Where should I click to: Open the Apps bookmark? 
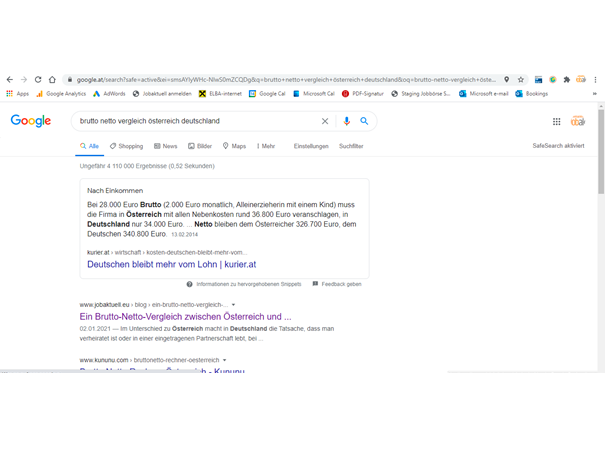[18, 94]
